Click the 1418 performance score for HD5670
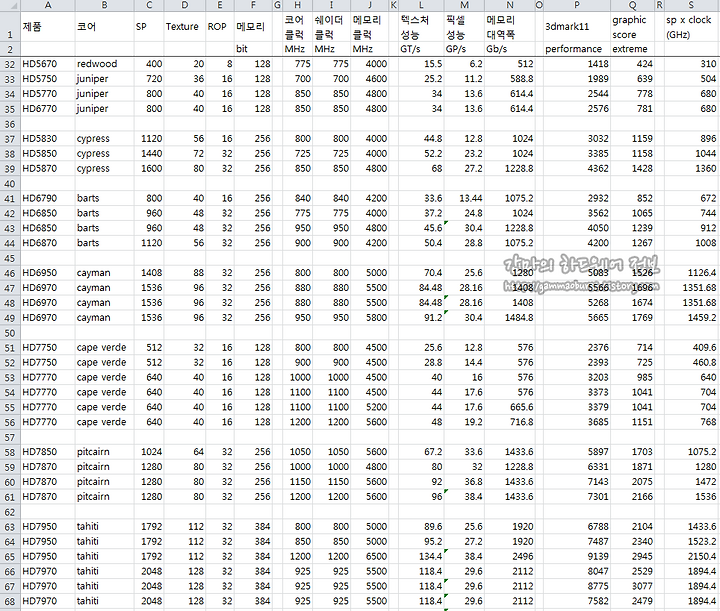This screenshot has height=611, width=720. click(x=577, y=64)
